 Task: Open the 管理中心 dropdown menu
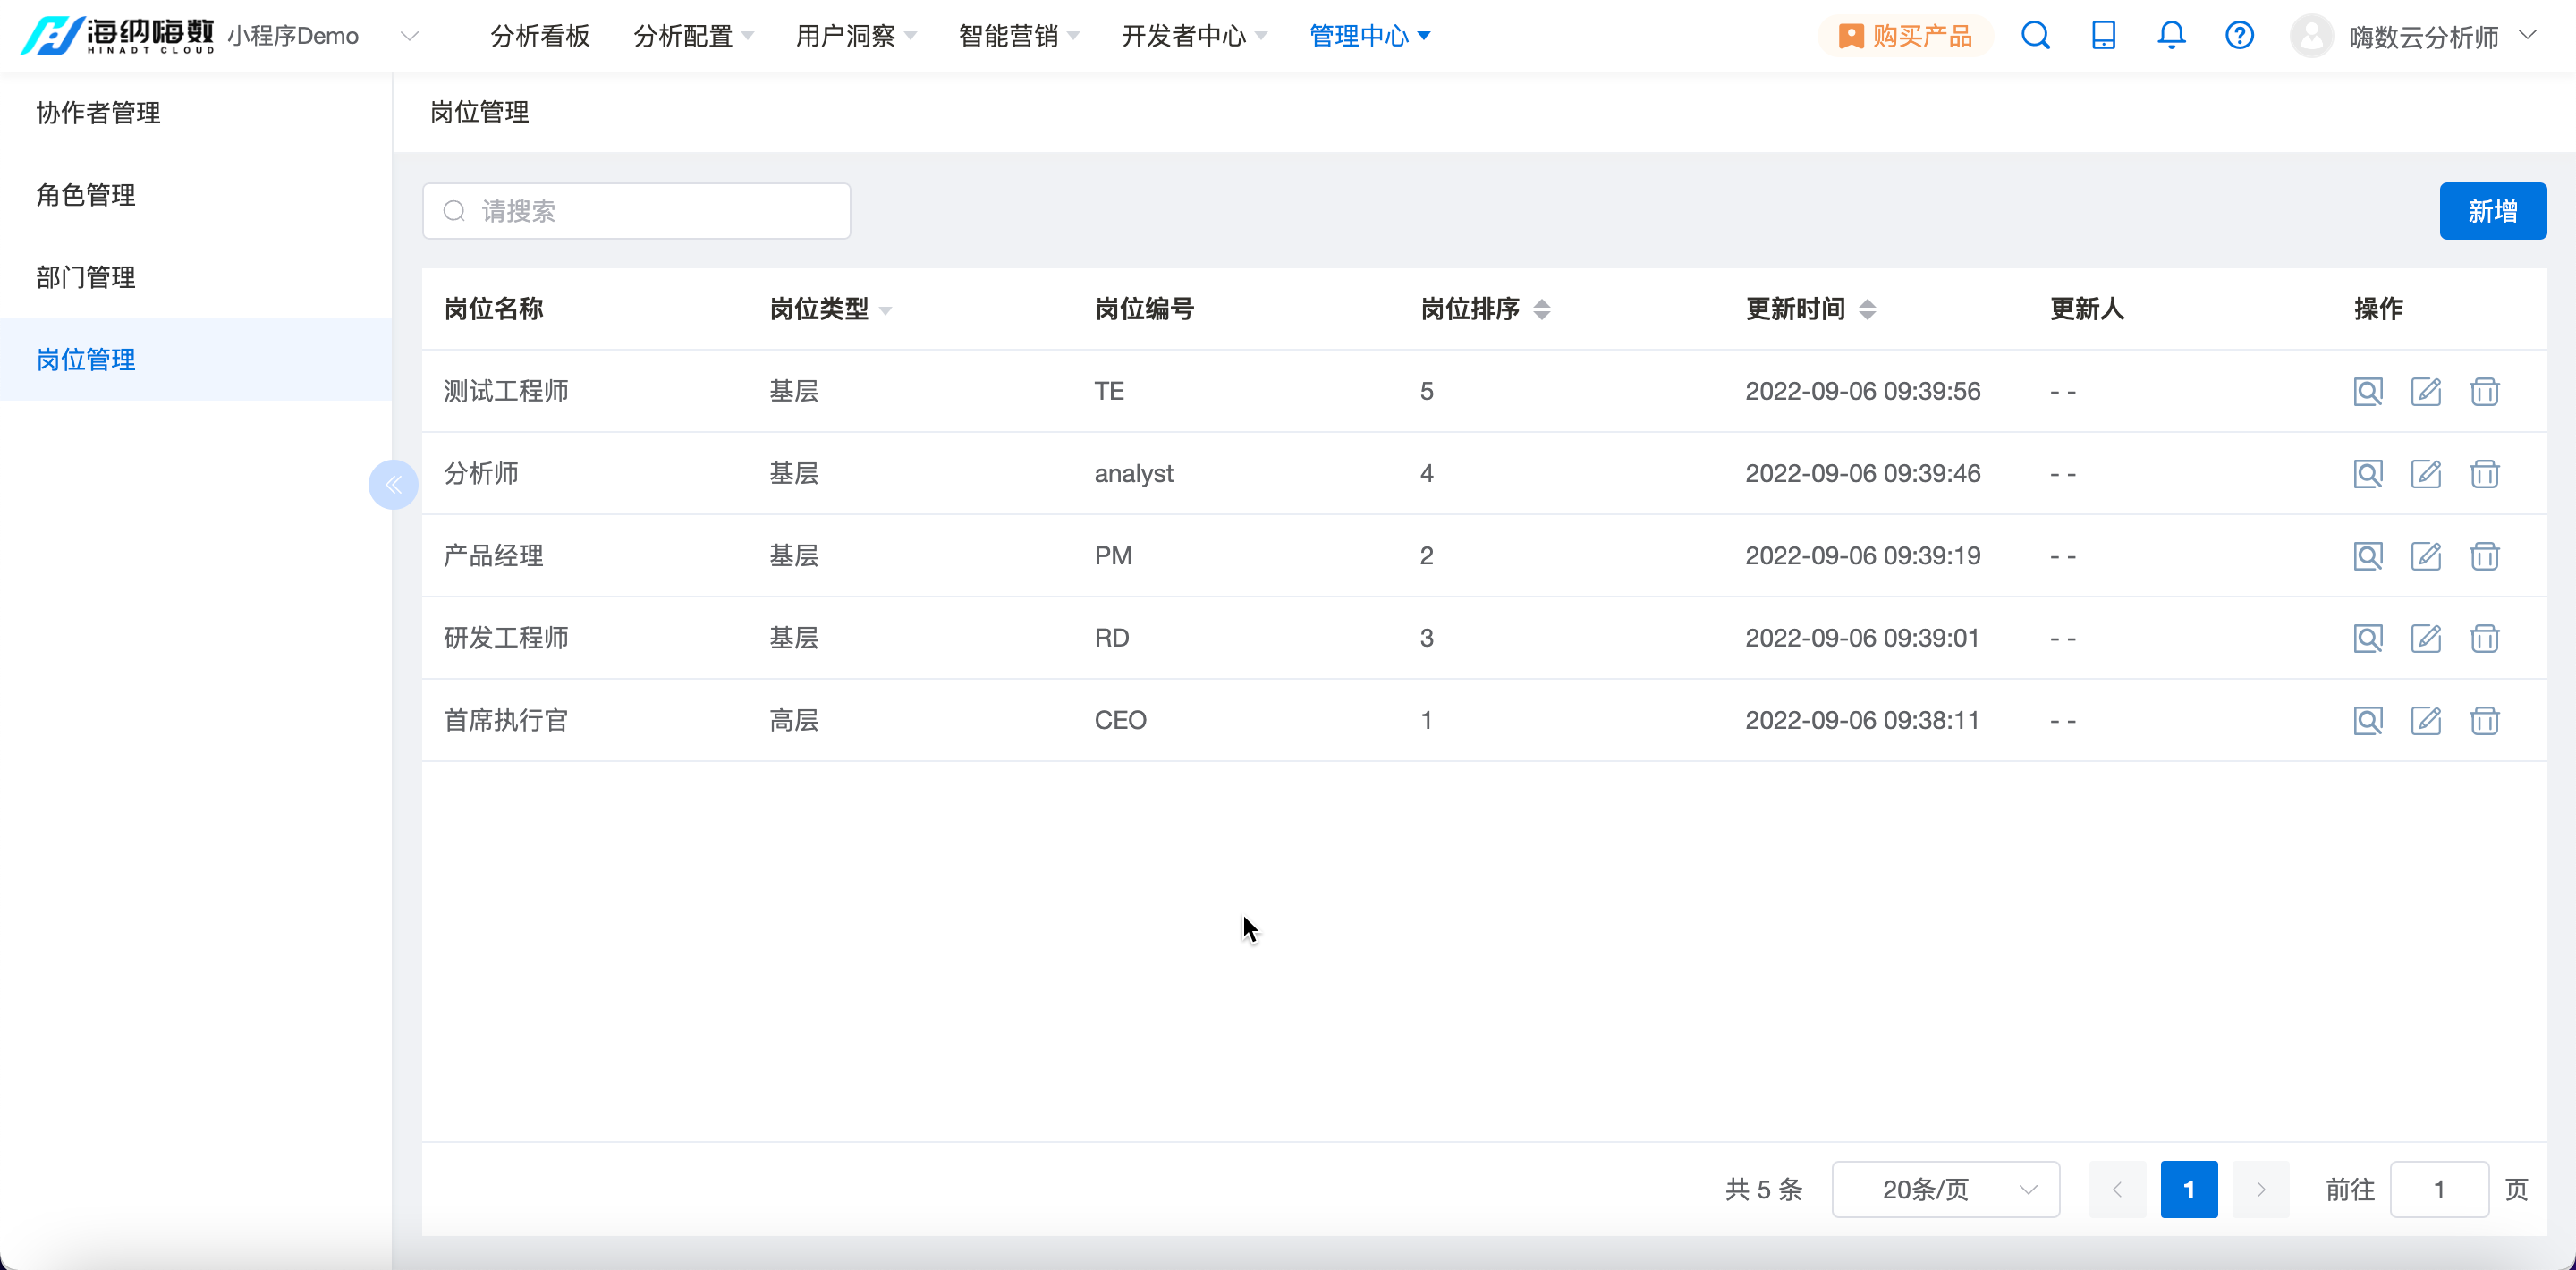(1370, 36)
